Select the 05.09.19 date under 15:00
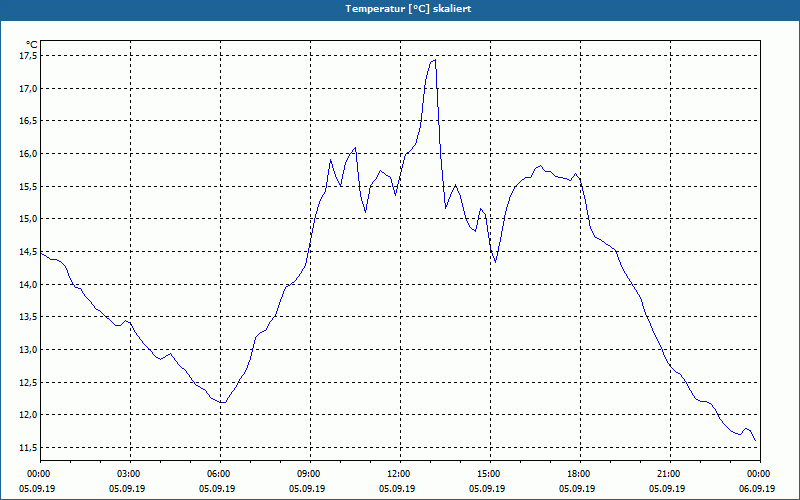 (487, 489)
